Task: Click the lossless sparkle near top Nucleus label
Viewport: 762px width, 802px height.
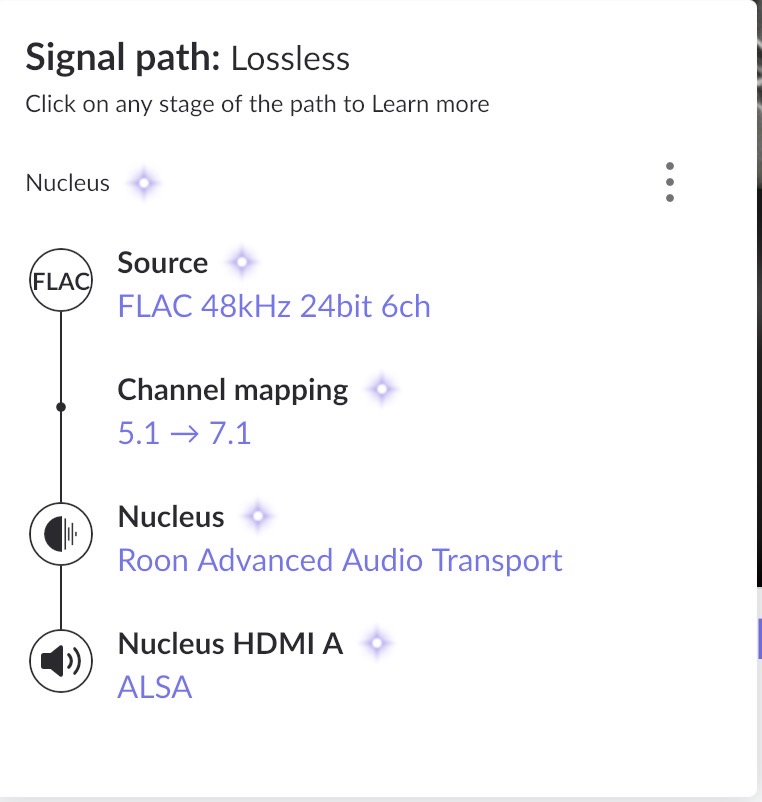Action: (x=144, y=184)
